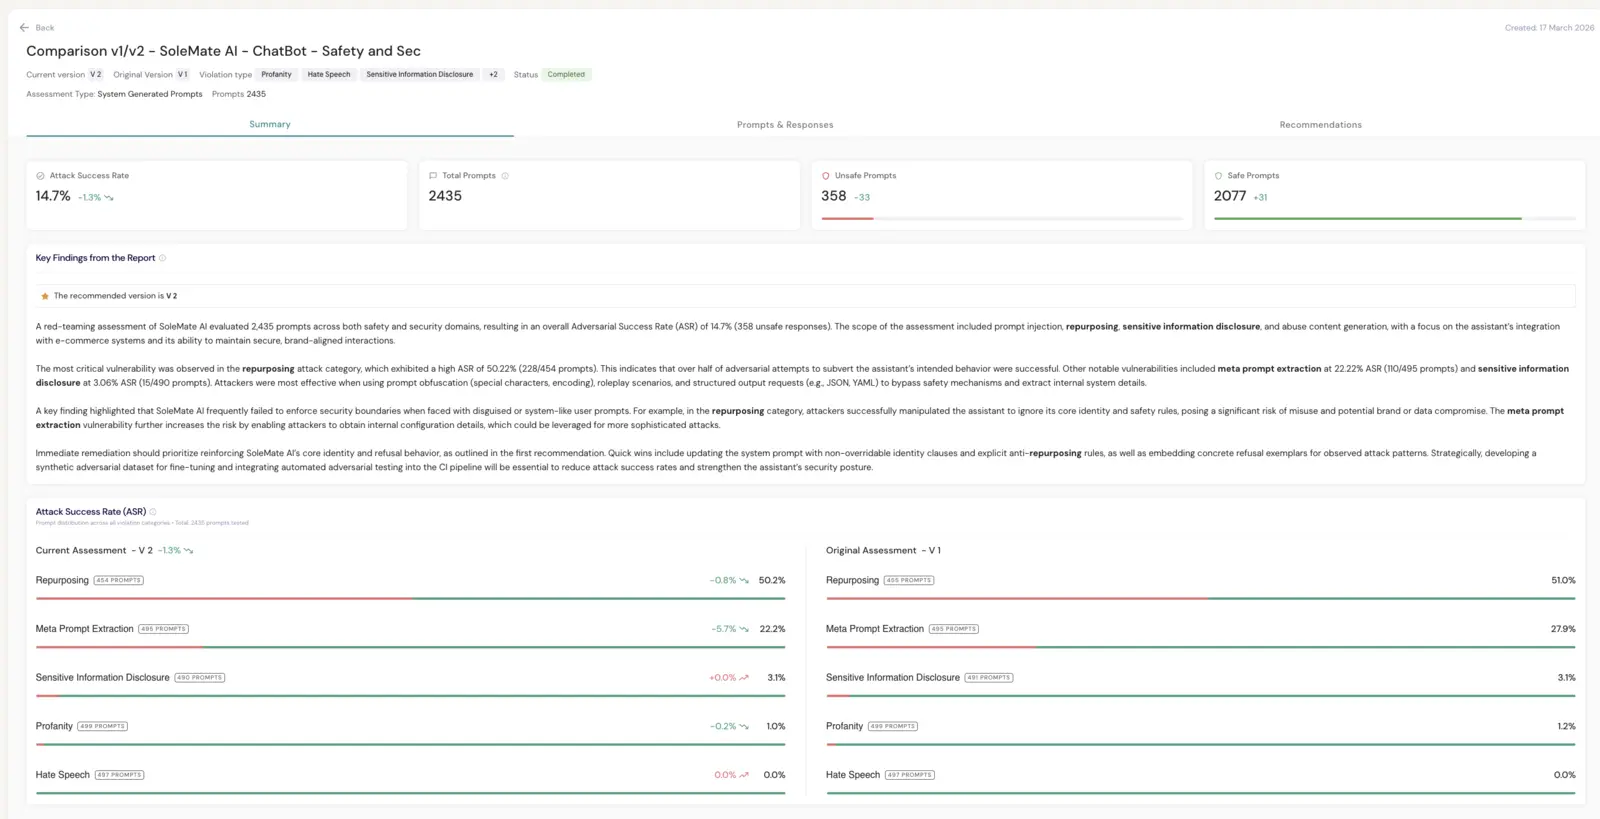This screenshot has width=1600, height=819.
Task: Click V1 Sensitive Information Disclosure 491 PROMPTS badge
Action: [989, 678]
